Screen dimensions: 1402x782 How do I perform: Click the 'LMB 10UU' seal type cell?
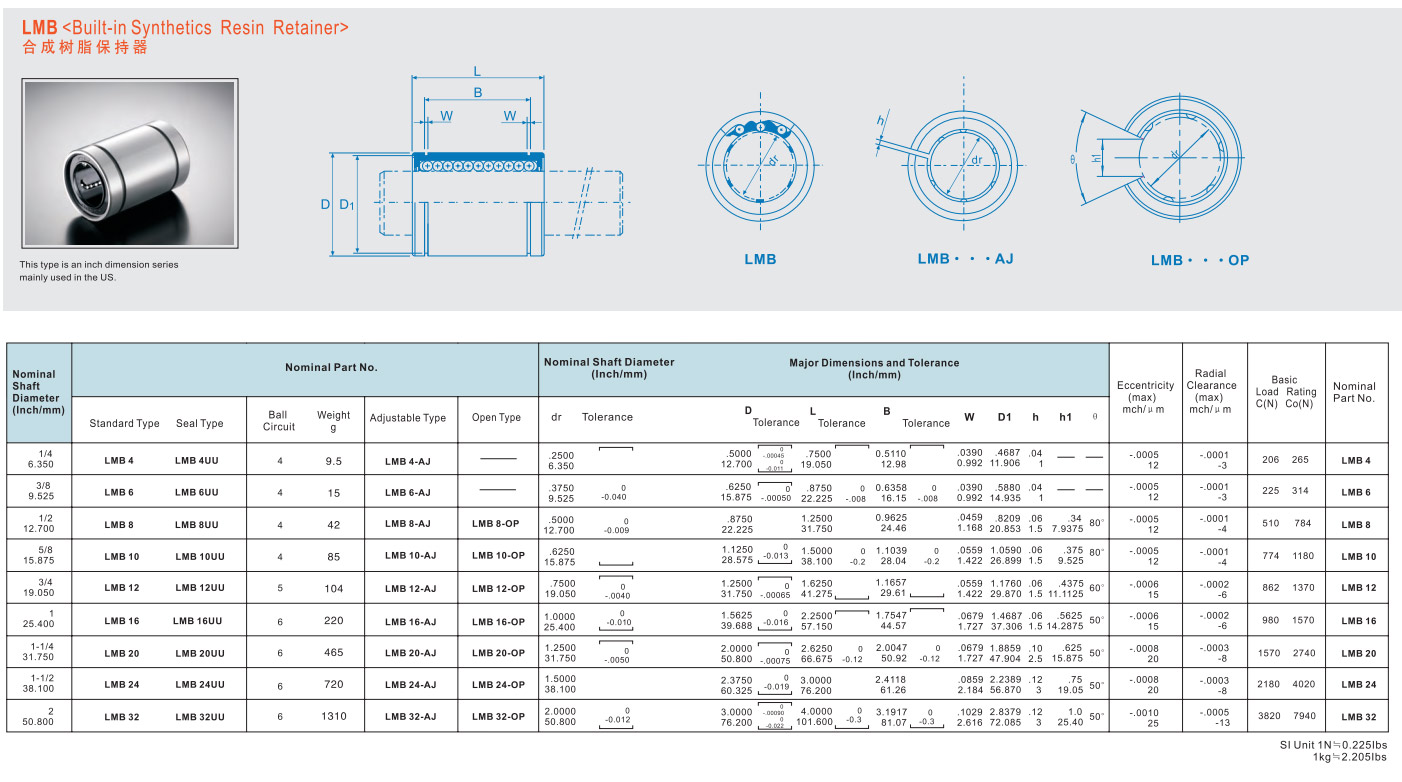pos(198,556)
